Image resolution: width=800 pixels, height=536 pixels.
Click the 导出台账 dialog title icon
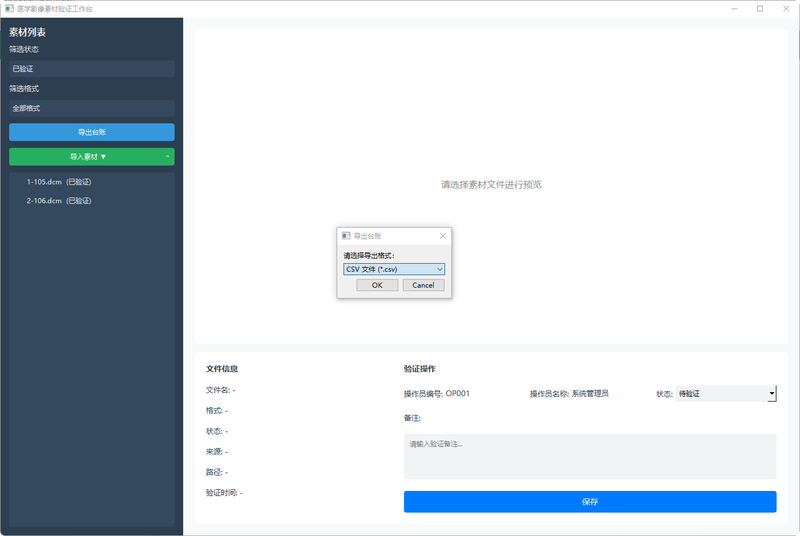pos(346,236)
